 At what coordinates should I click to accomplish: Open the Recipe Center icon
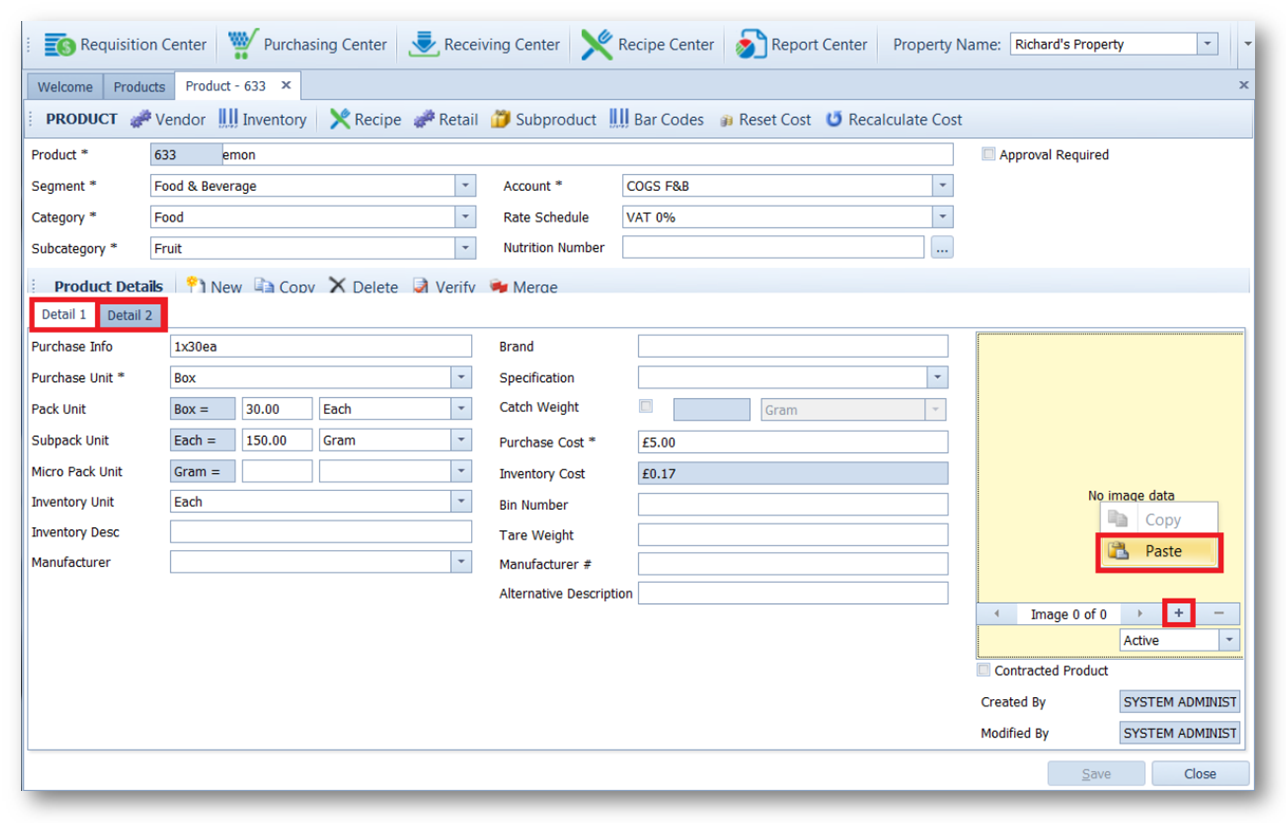coord(597,45)
